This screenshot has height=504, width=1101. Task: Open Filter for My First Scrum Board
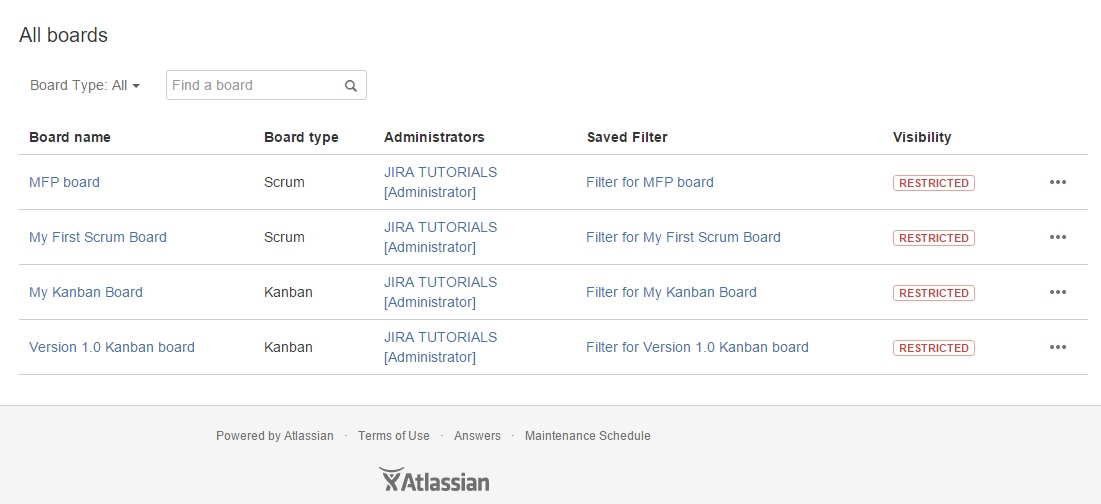683,237
